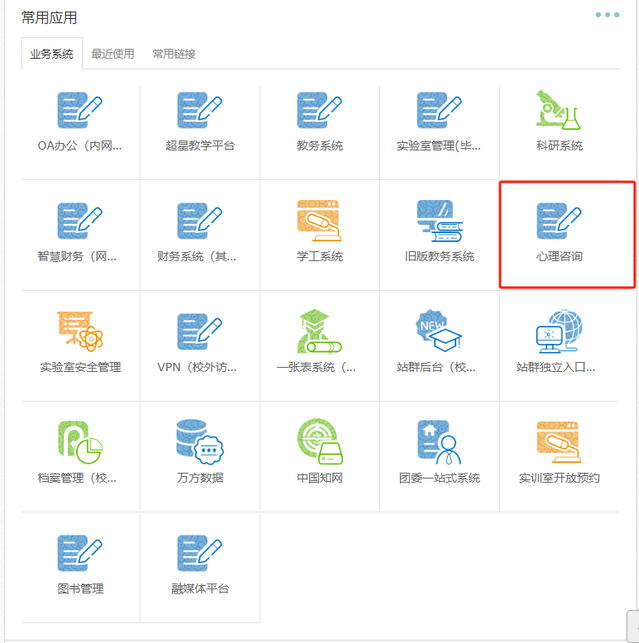
Task: Open the 中国知网 icon
Action: click(x=319, y=442)
